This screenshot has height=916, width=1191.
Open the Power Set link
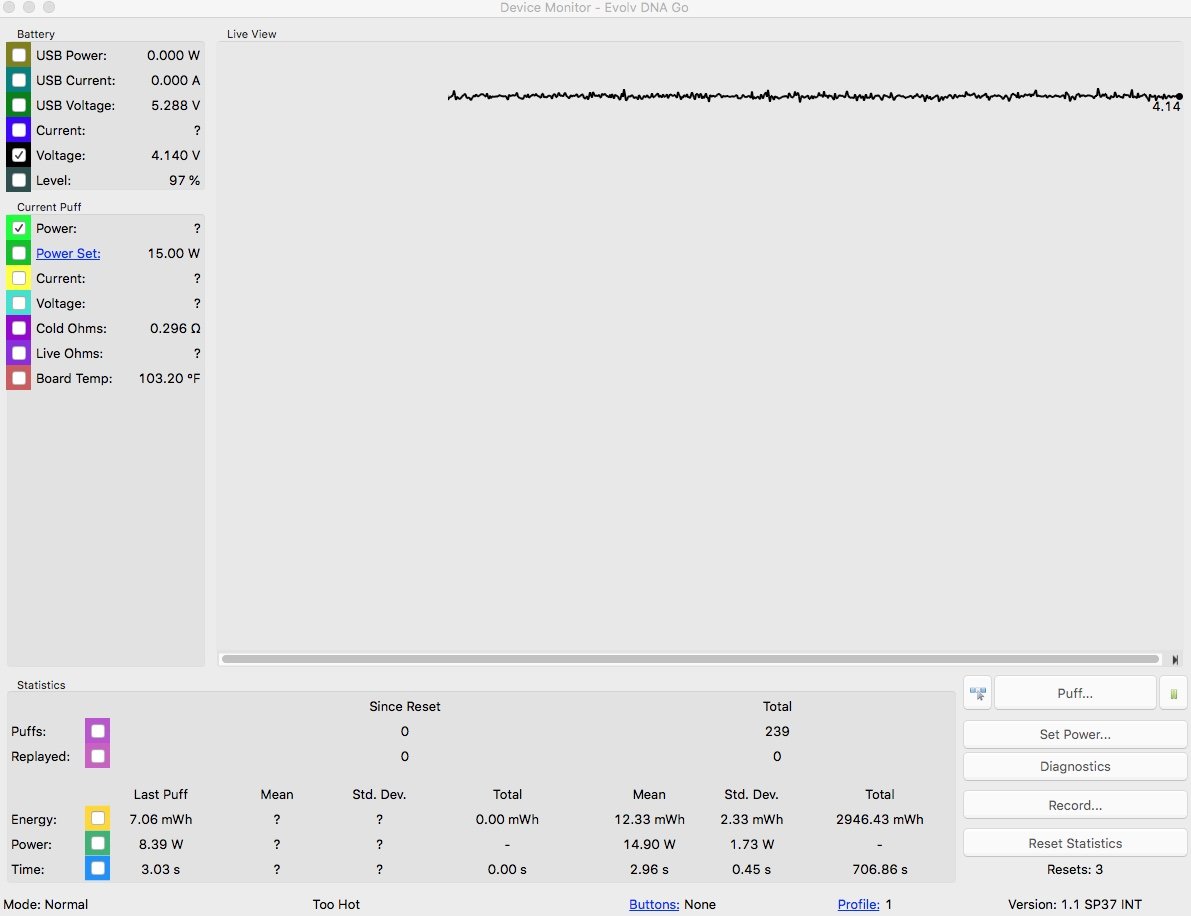point(68,253)
